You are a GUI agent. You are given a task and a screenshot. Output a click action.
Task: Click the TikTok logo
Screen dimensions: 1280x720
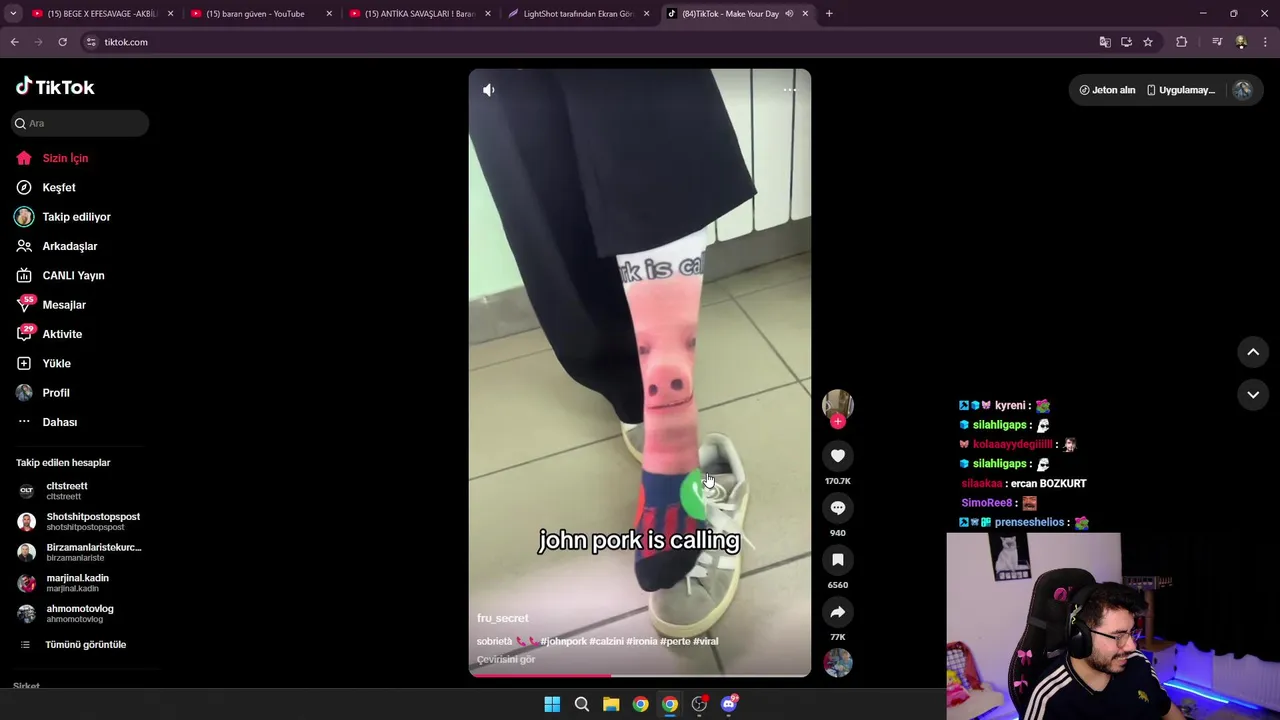tap(55, 87)
